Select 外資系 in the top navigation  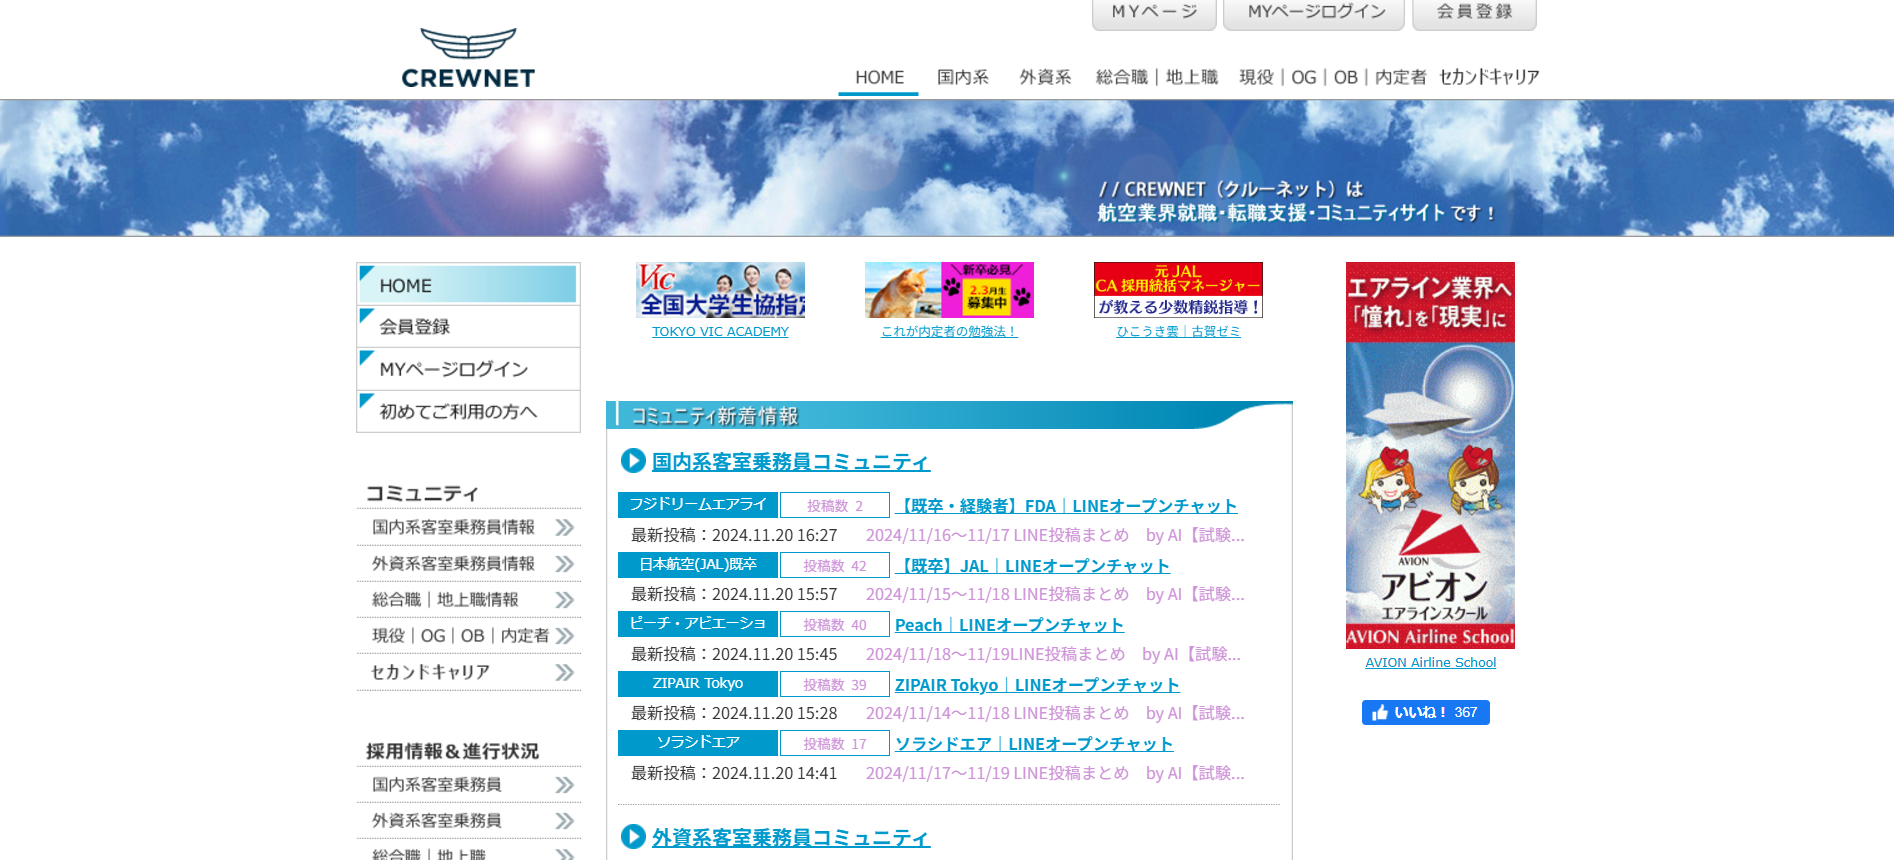[1045, 77]
